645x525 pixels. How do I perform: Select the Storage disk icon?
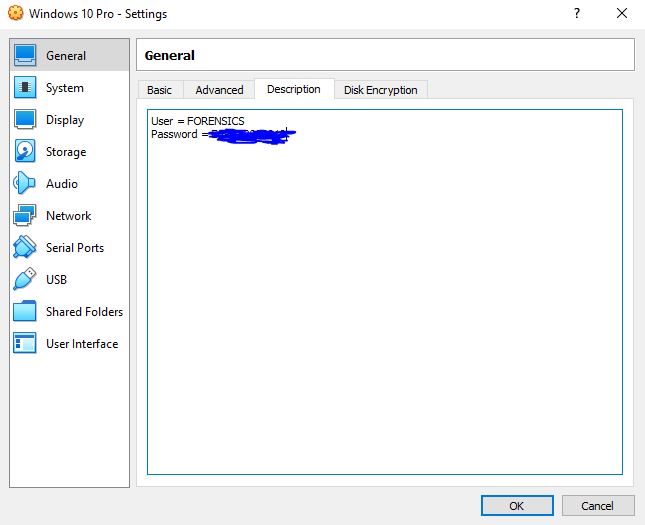(25, 151)
